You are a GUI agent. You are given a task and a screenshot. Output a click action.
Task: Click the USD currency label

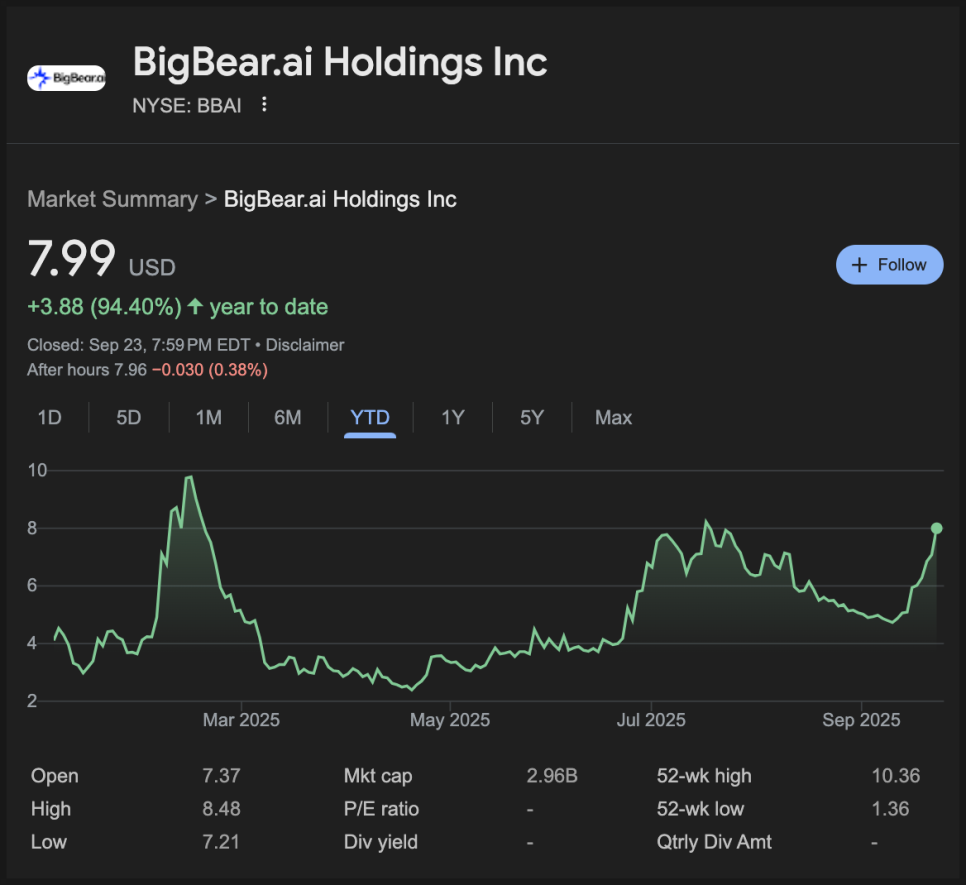(x=152, y=268)
